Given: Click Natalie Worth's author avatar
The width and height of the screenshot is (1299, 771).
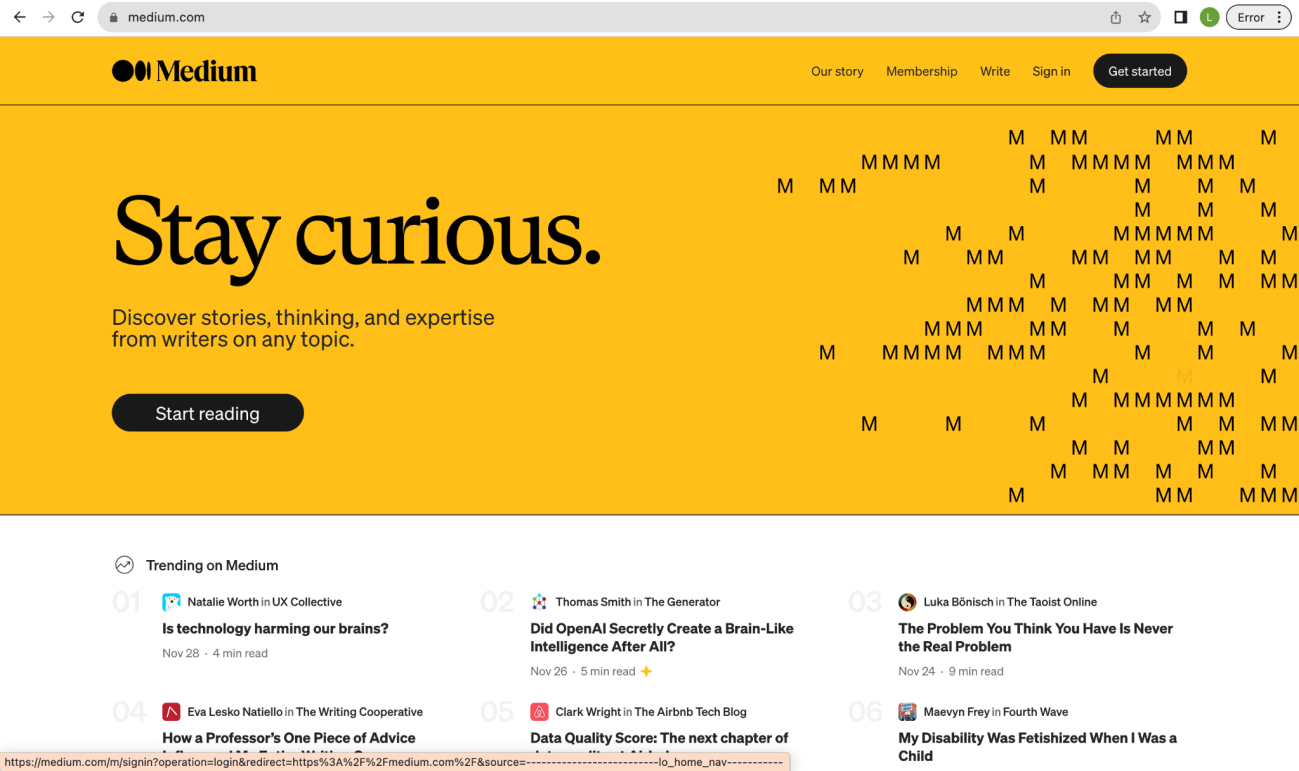Looking at the screenshot, I should 171,602.
